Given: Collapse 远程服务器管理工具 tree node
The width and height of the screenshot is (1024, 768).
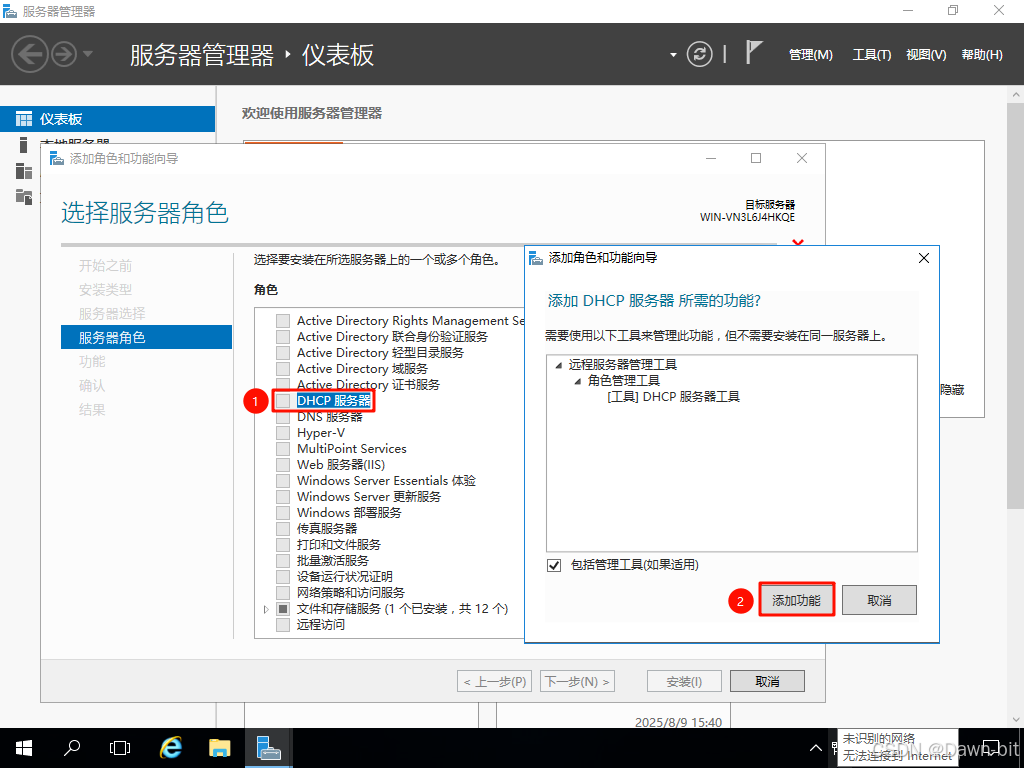Looking at the screenshot, I should point(558,365).
